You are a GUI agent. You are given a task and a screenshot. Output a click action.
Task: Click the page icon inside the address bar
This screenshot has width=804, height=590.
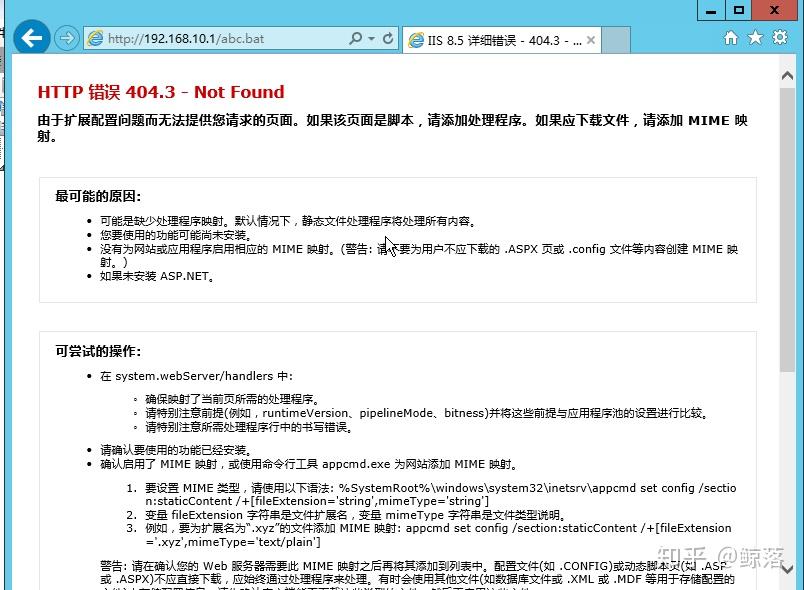94,39
